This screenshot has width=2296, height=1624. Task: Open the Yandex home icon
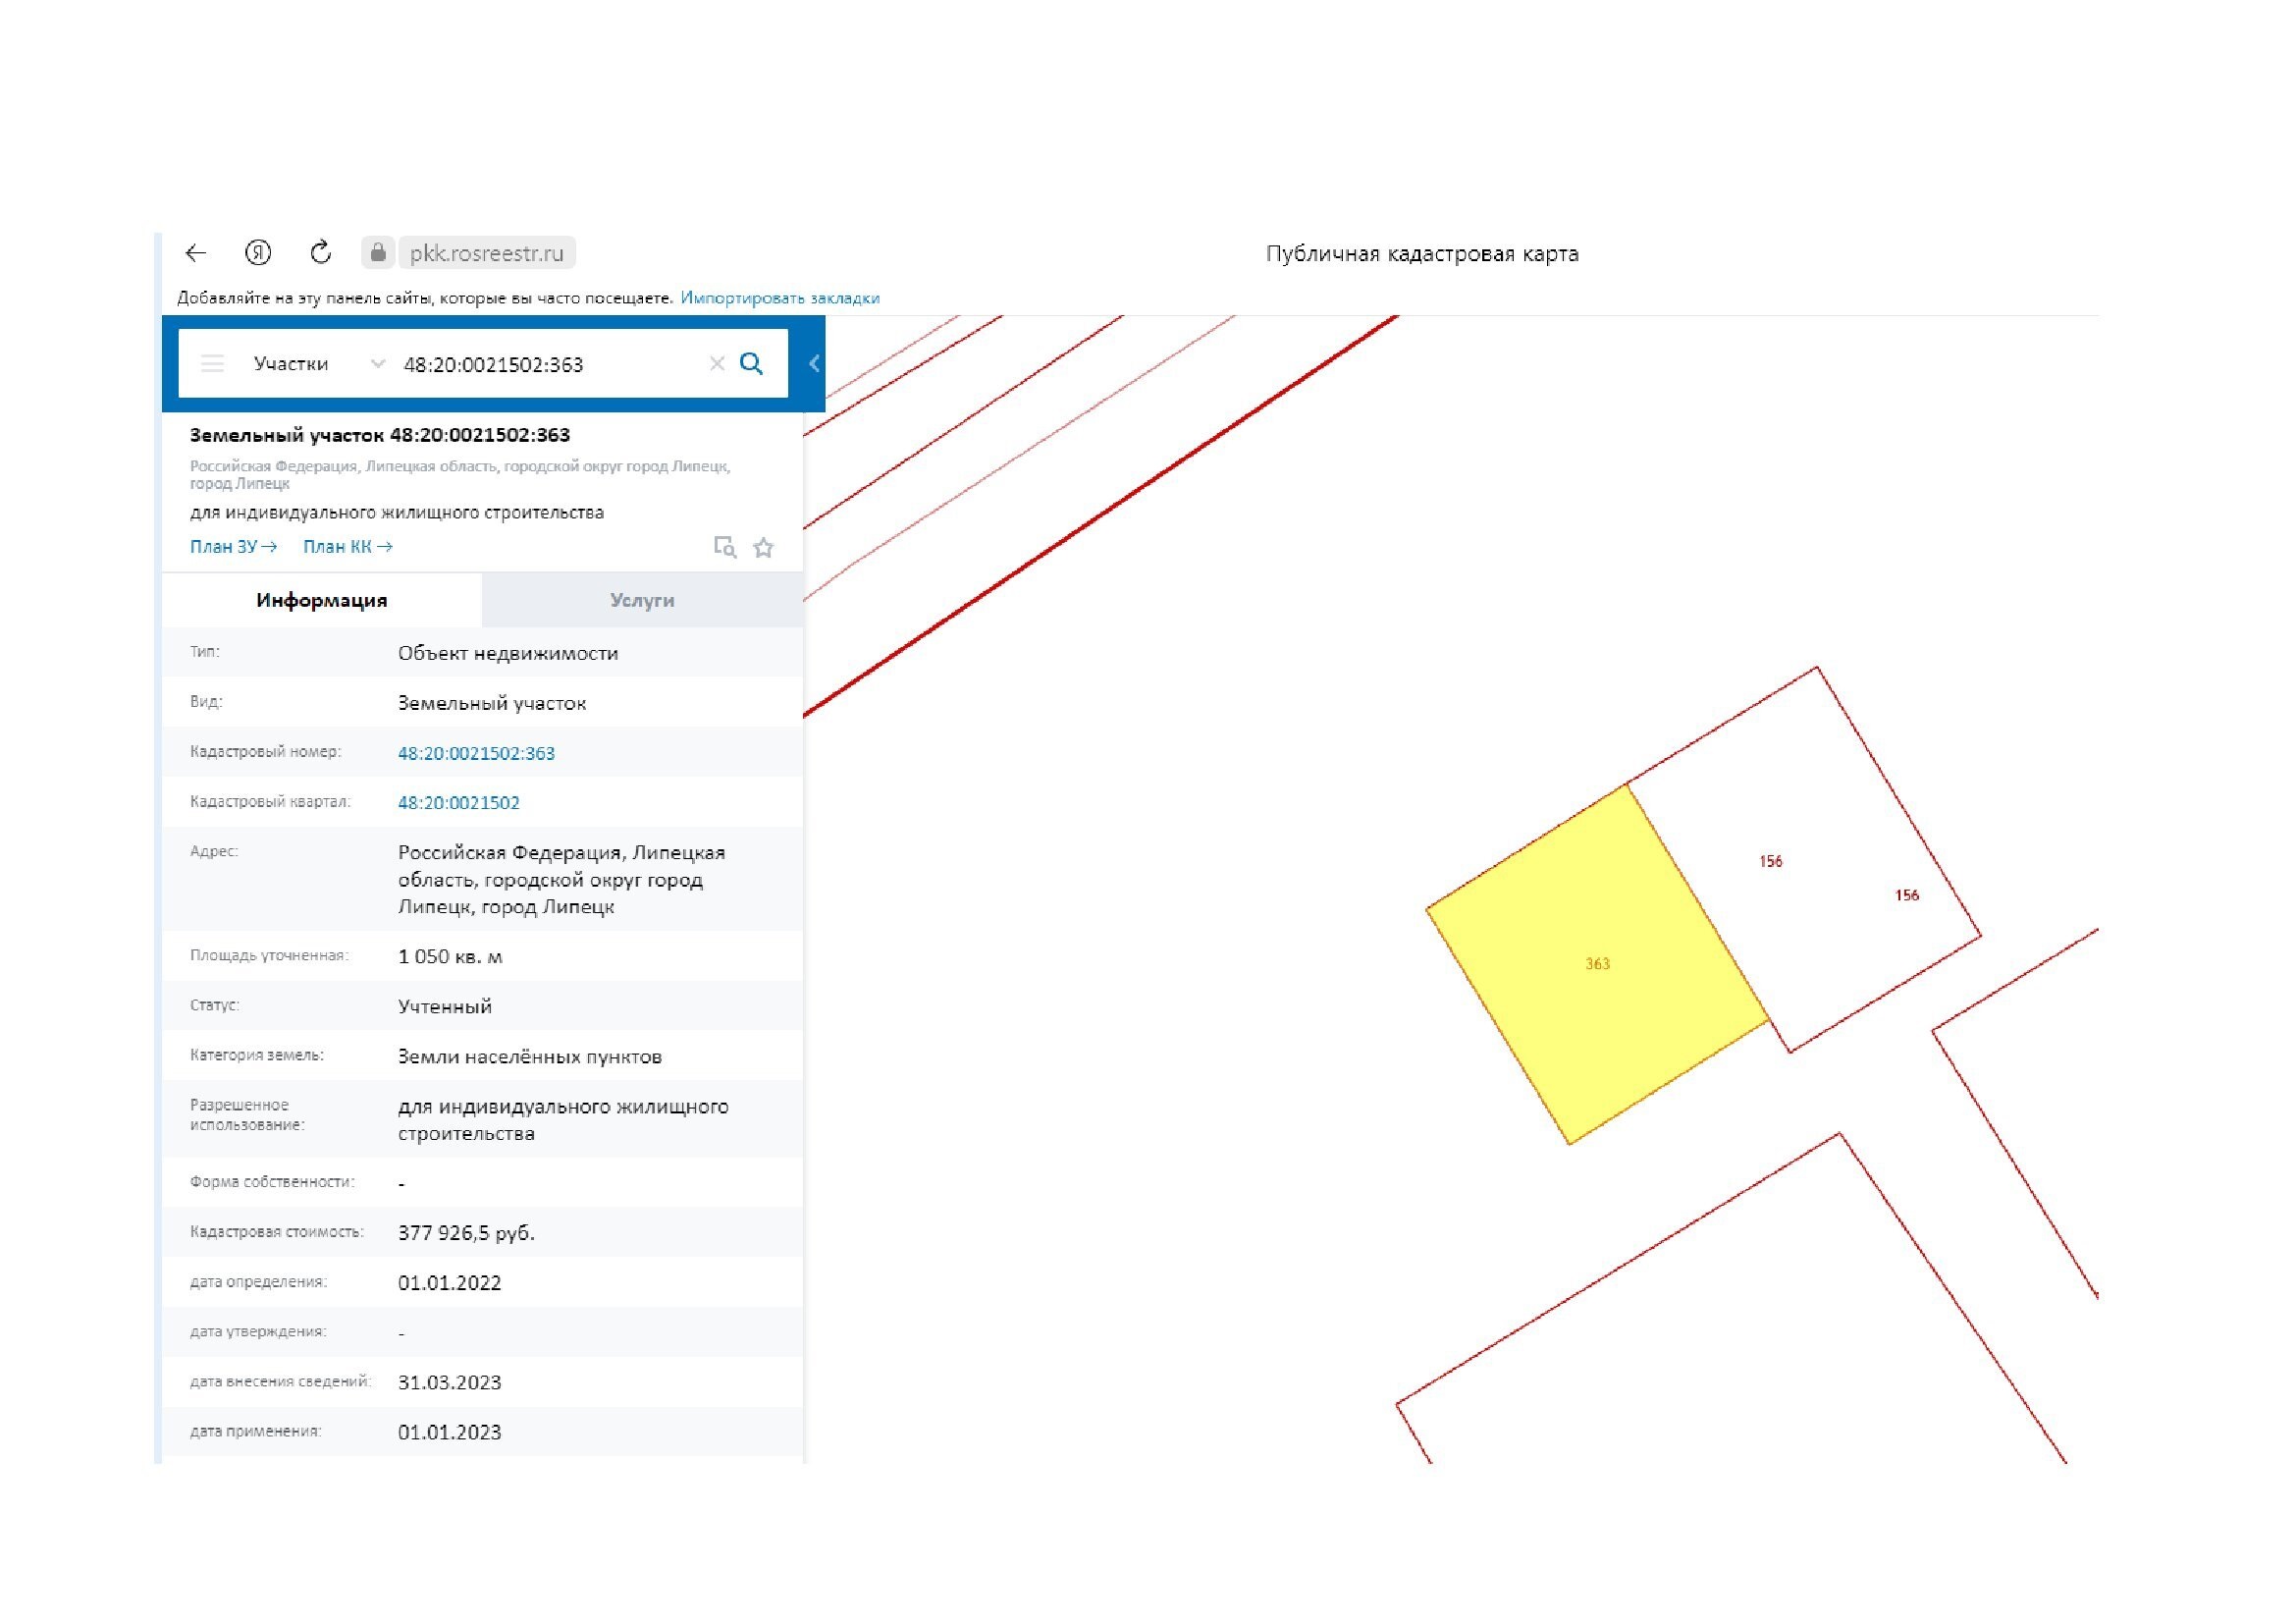pyautogui.click(x=258, y=253)
